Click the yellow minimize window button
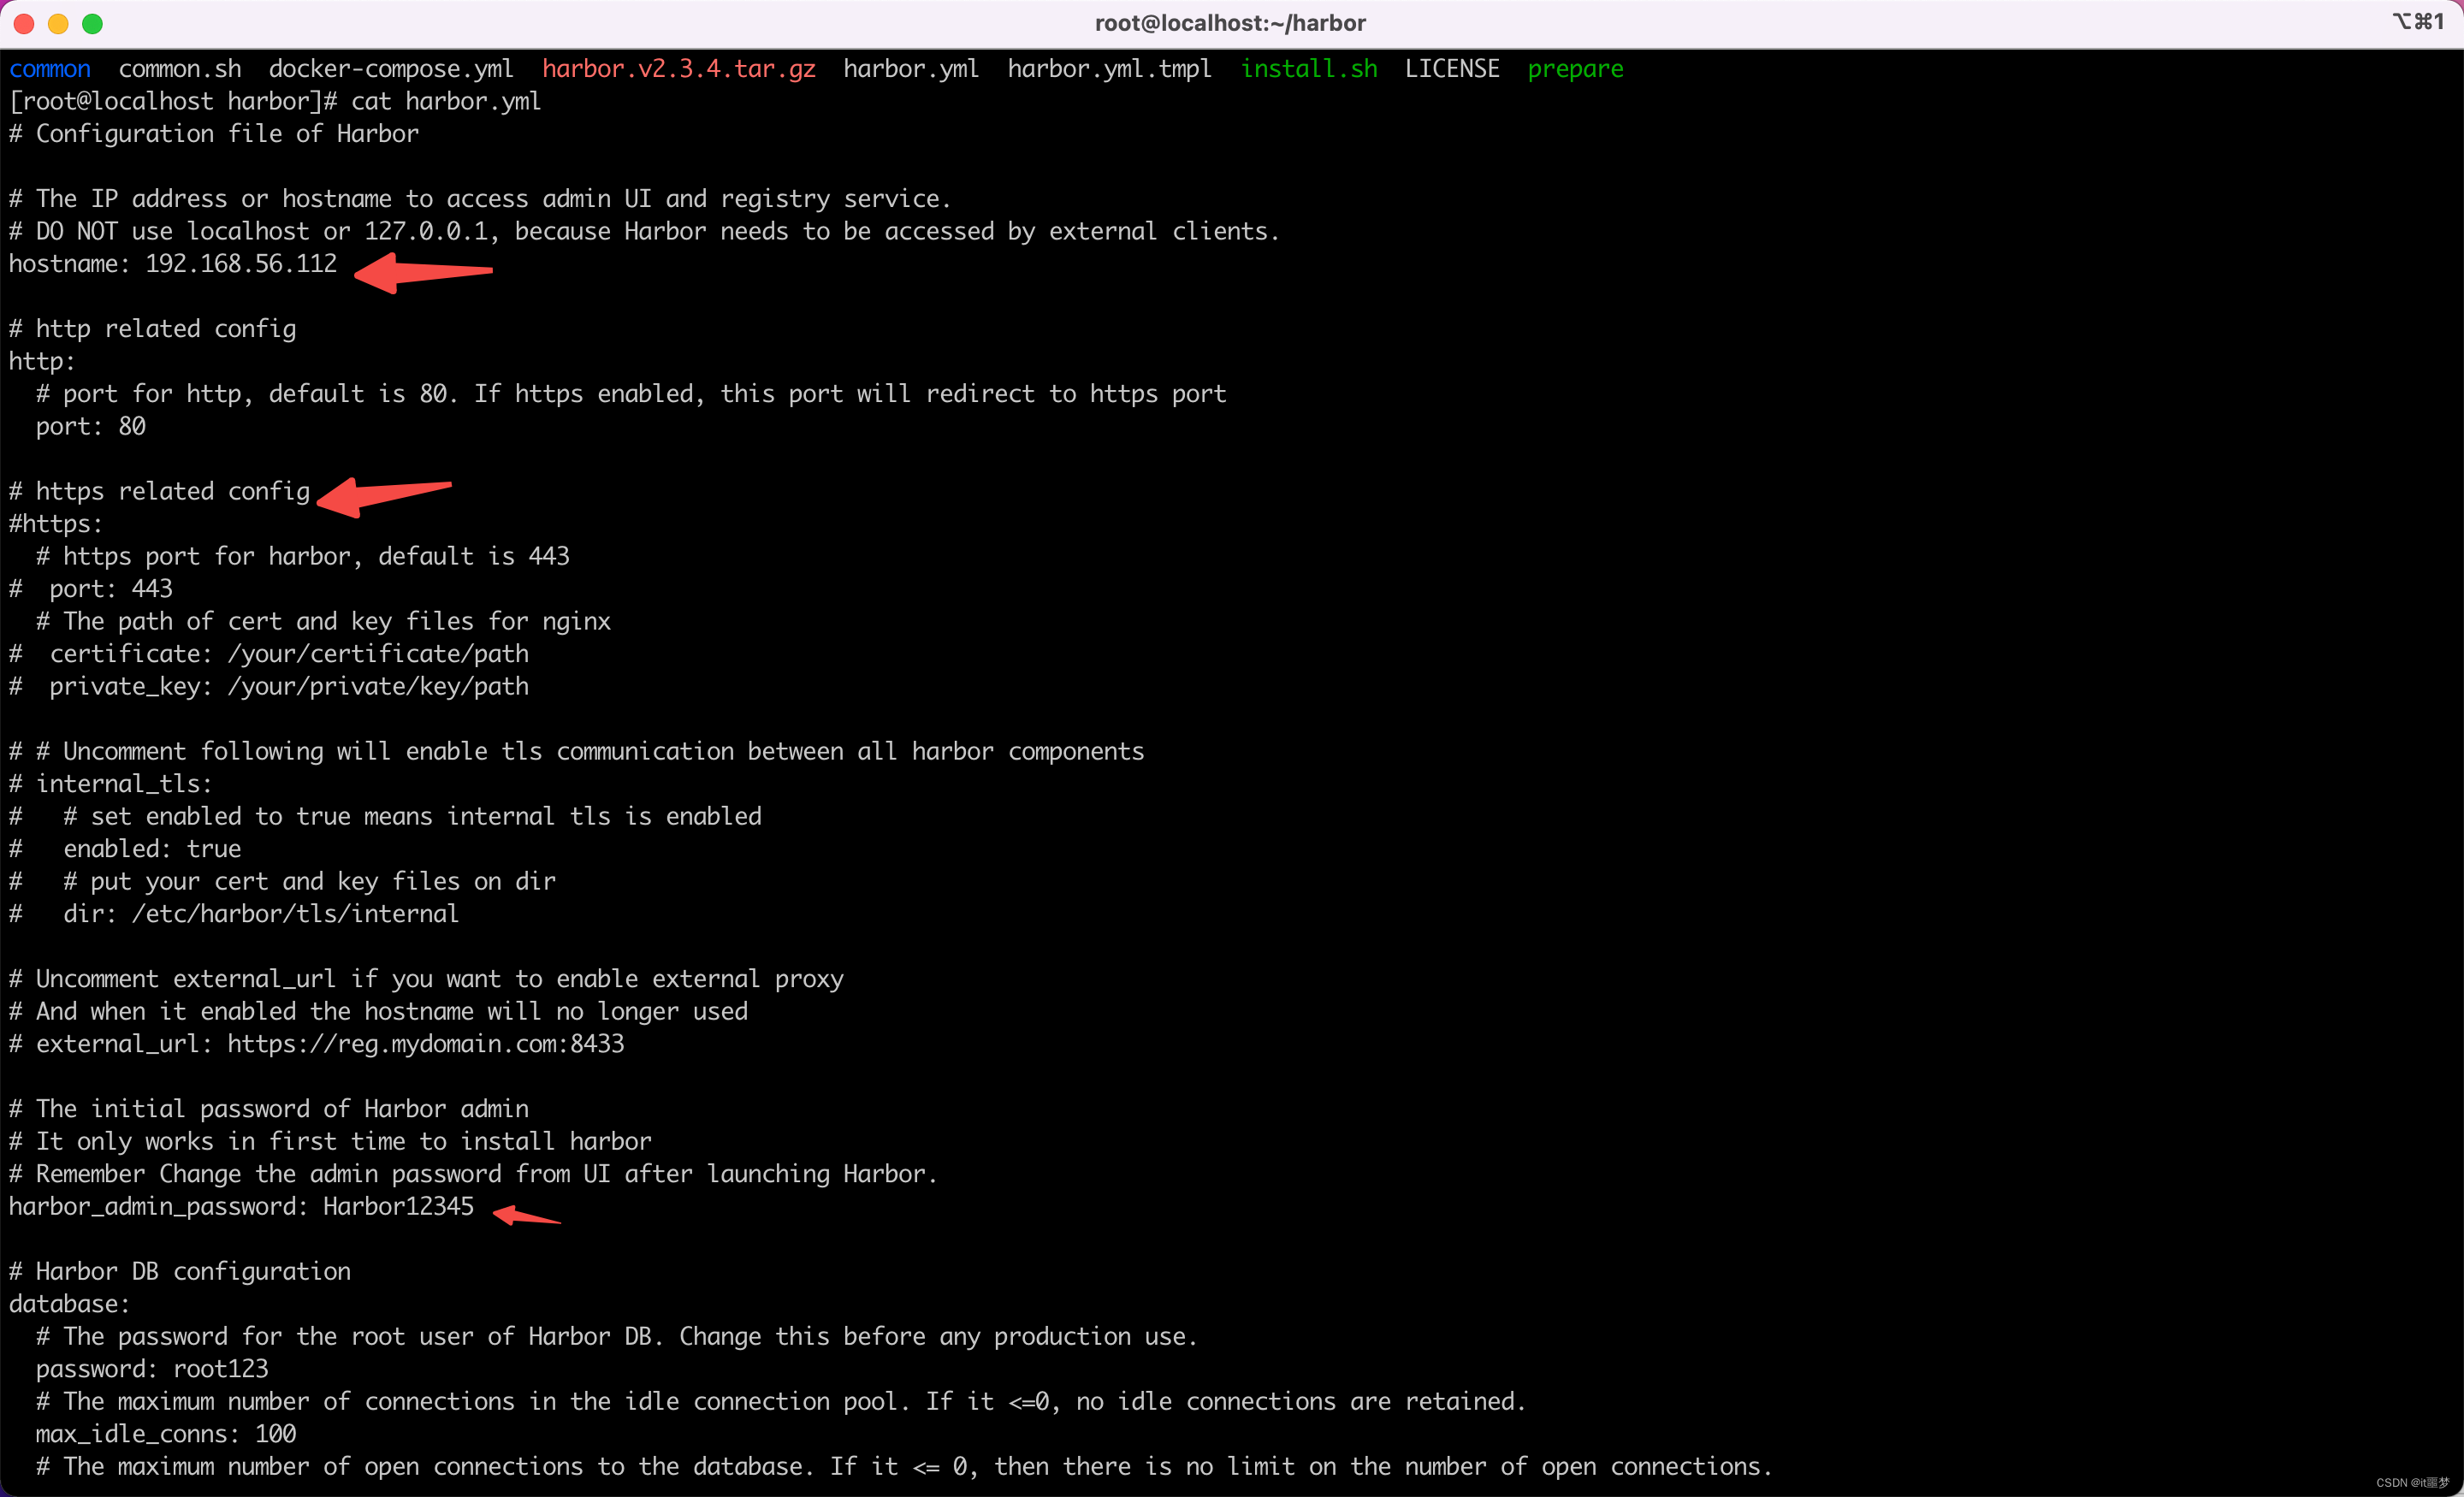Screen dimensions: 2464x1497 58,23
